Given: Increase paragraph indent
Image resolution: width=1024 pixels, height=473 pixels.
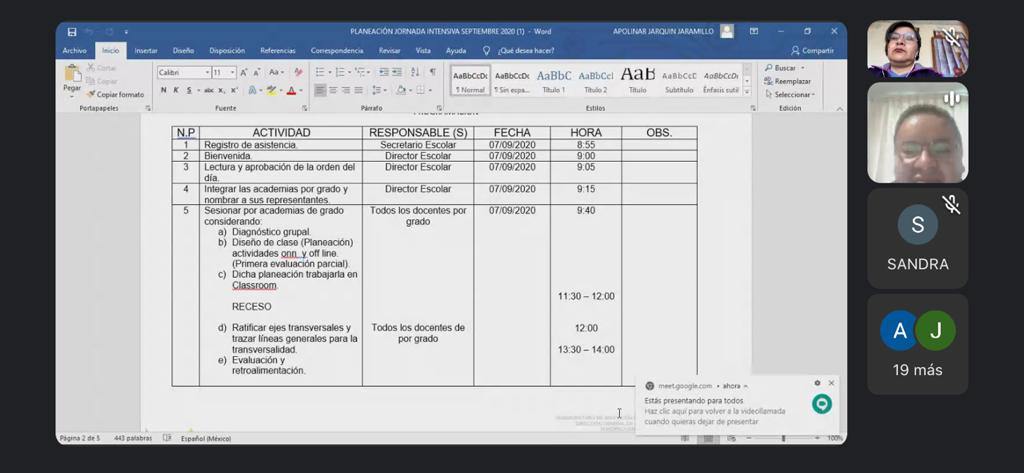Looking at the screenshot, I should tap(397, 73).
